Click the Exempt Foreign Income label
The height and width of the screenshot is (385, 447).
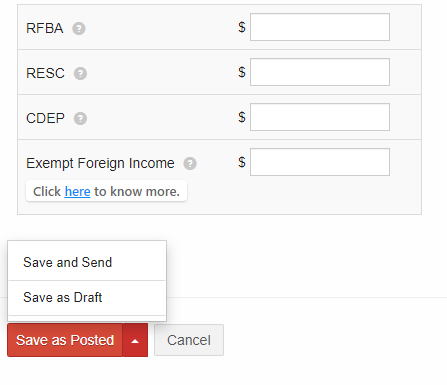click(100, 163)
